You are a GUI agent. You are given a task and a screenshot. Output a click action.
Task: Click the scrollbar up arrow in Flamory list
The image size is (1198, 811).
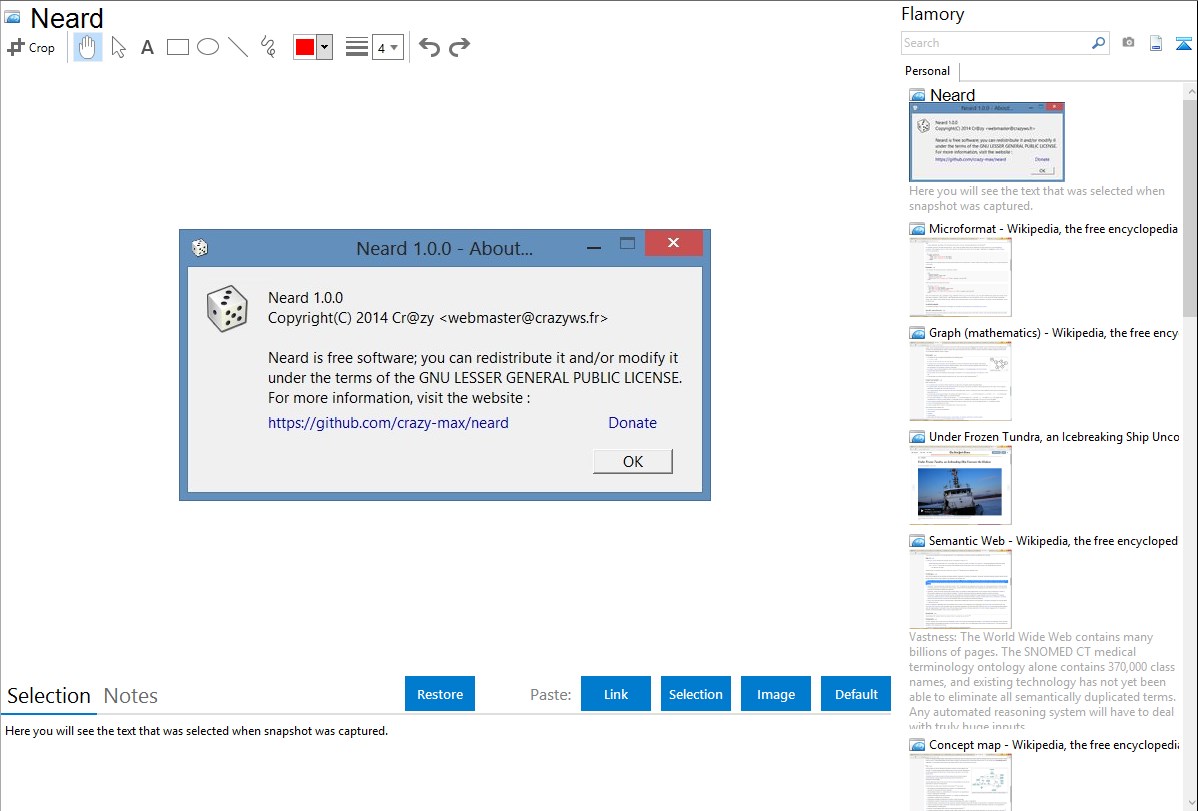point(1190,91)
